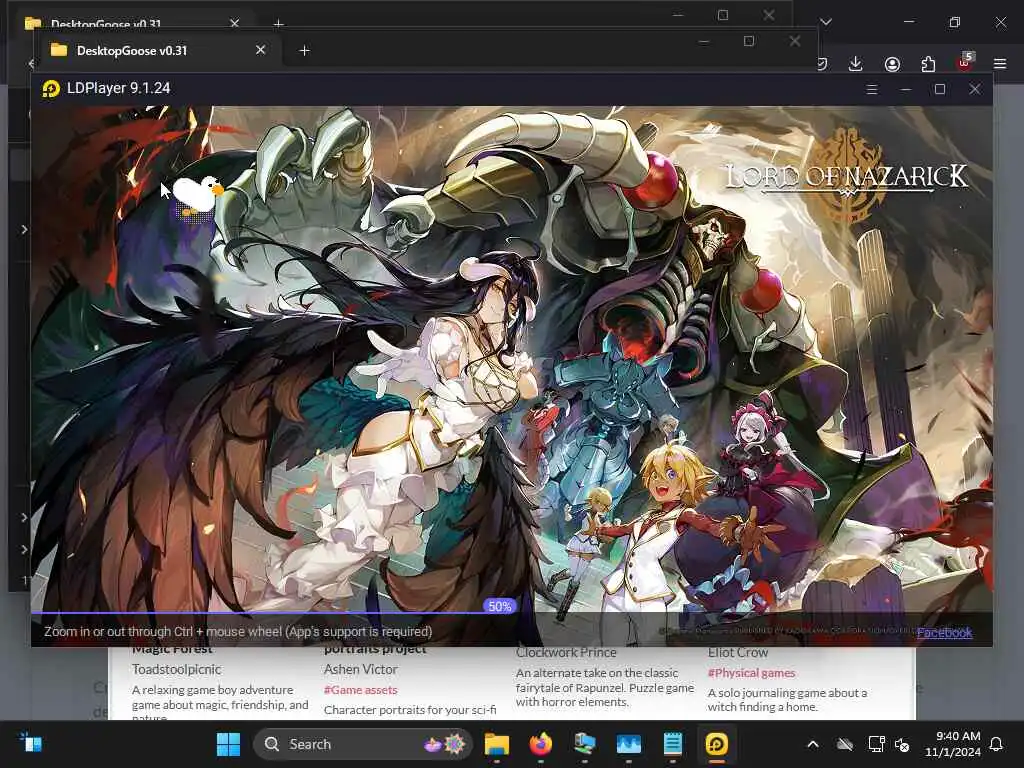1024x768 pixels.
Task: Click the Rapunzel puzzle game description text
Action: pos(605,687)
